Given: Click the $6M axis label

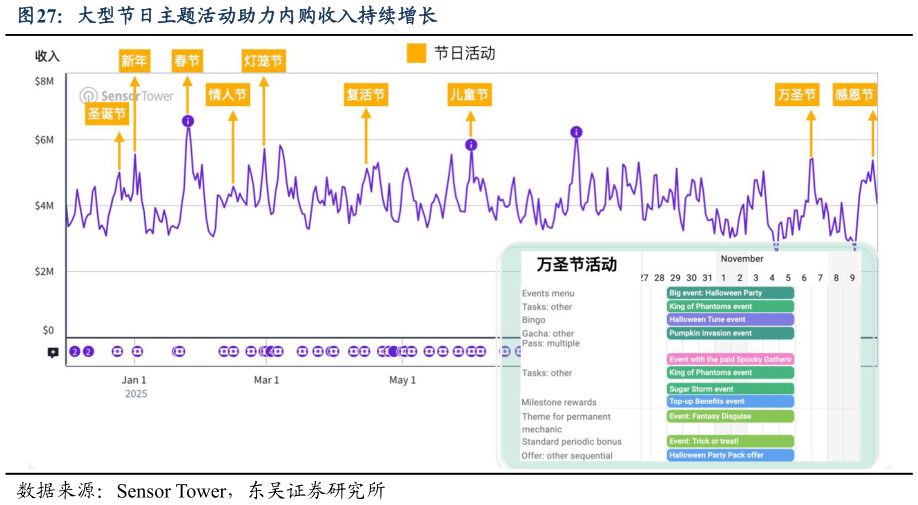Looking at the screenshot, I should (x=44, y=140).
